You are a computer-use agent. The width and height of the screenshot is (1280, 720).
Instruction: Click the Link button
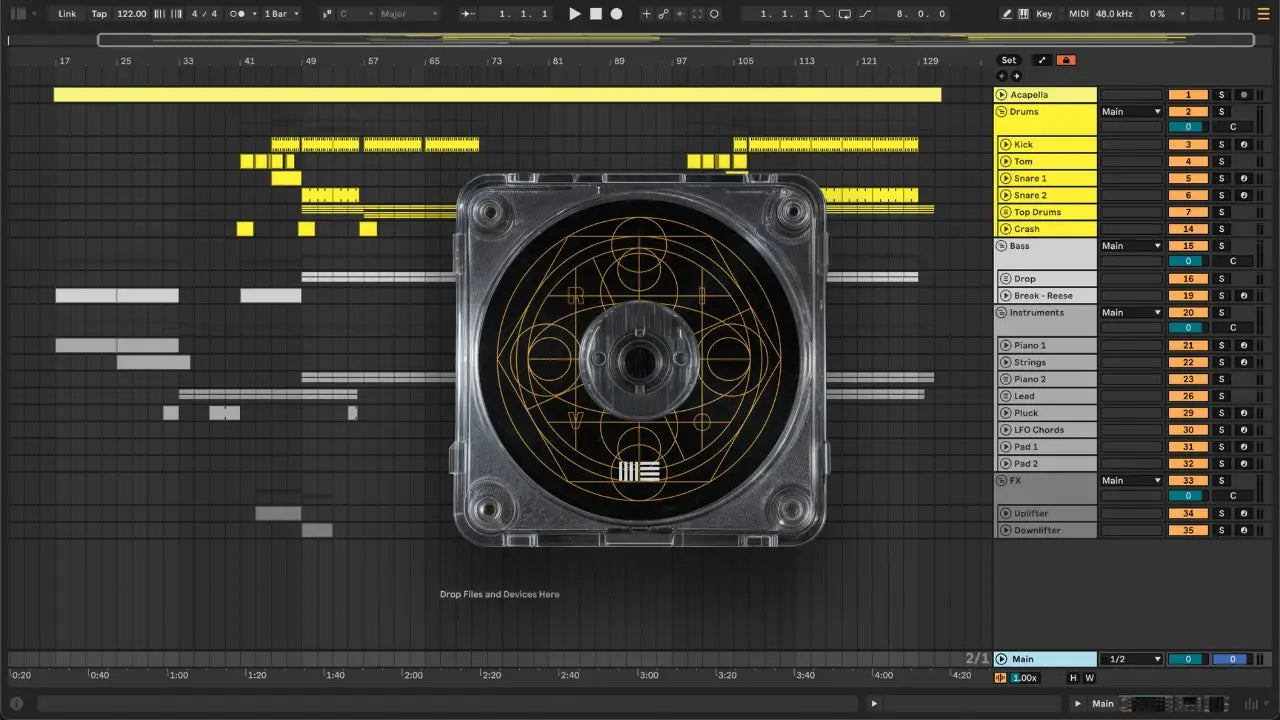[67, 14]
